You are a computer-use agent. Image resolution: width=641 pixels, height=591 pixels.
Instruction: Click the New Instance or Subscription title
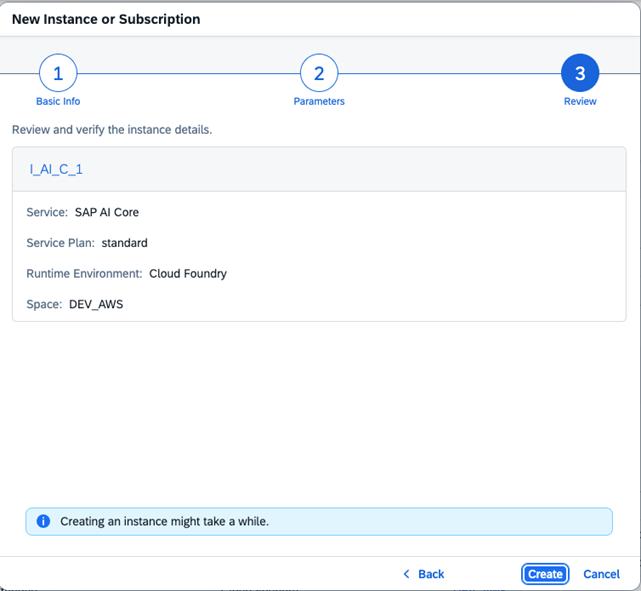(x=106, y=19)
